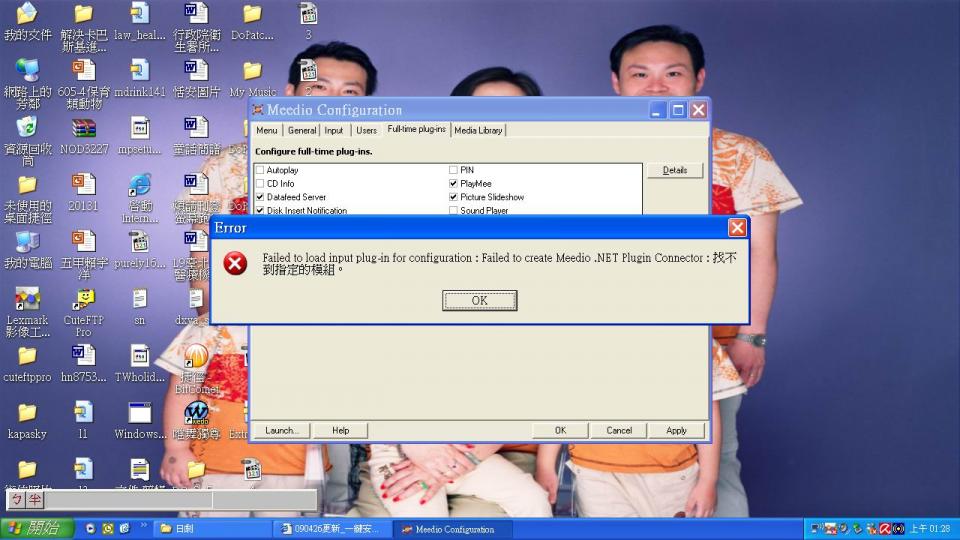
Task: Uncheck the PlayMee plug-in
Action: [x=453, y=183]
